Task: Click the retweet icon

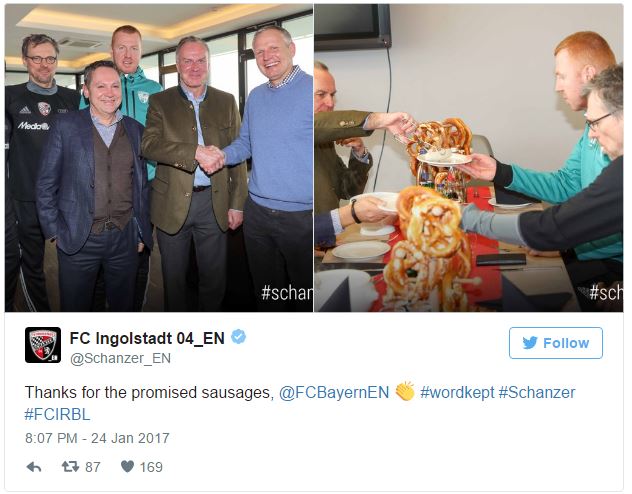Action: point(70,467)
